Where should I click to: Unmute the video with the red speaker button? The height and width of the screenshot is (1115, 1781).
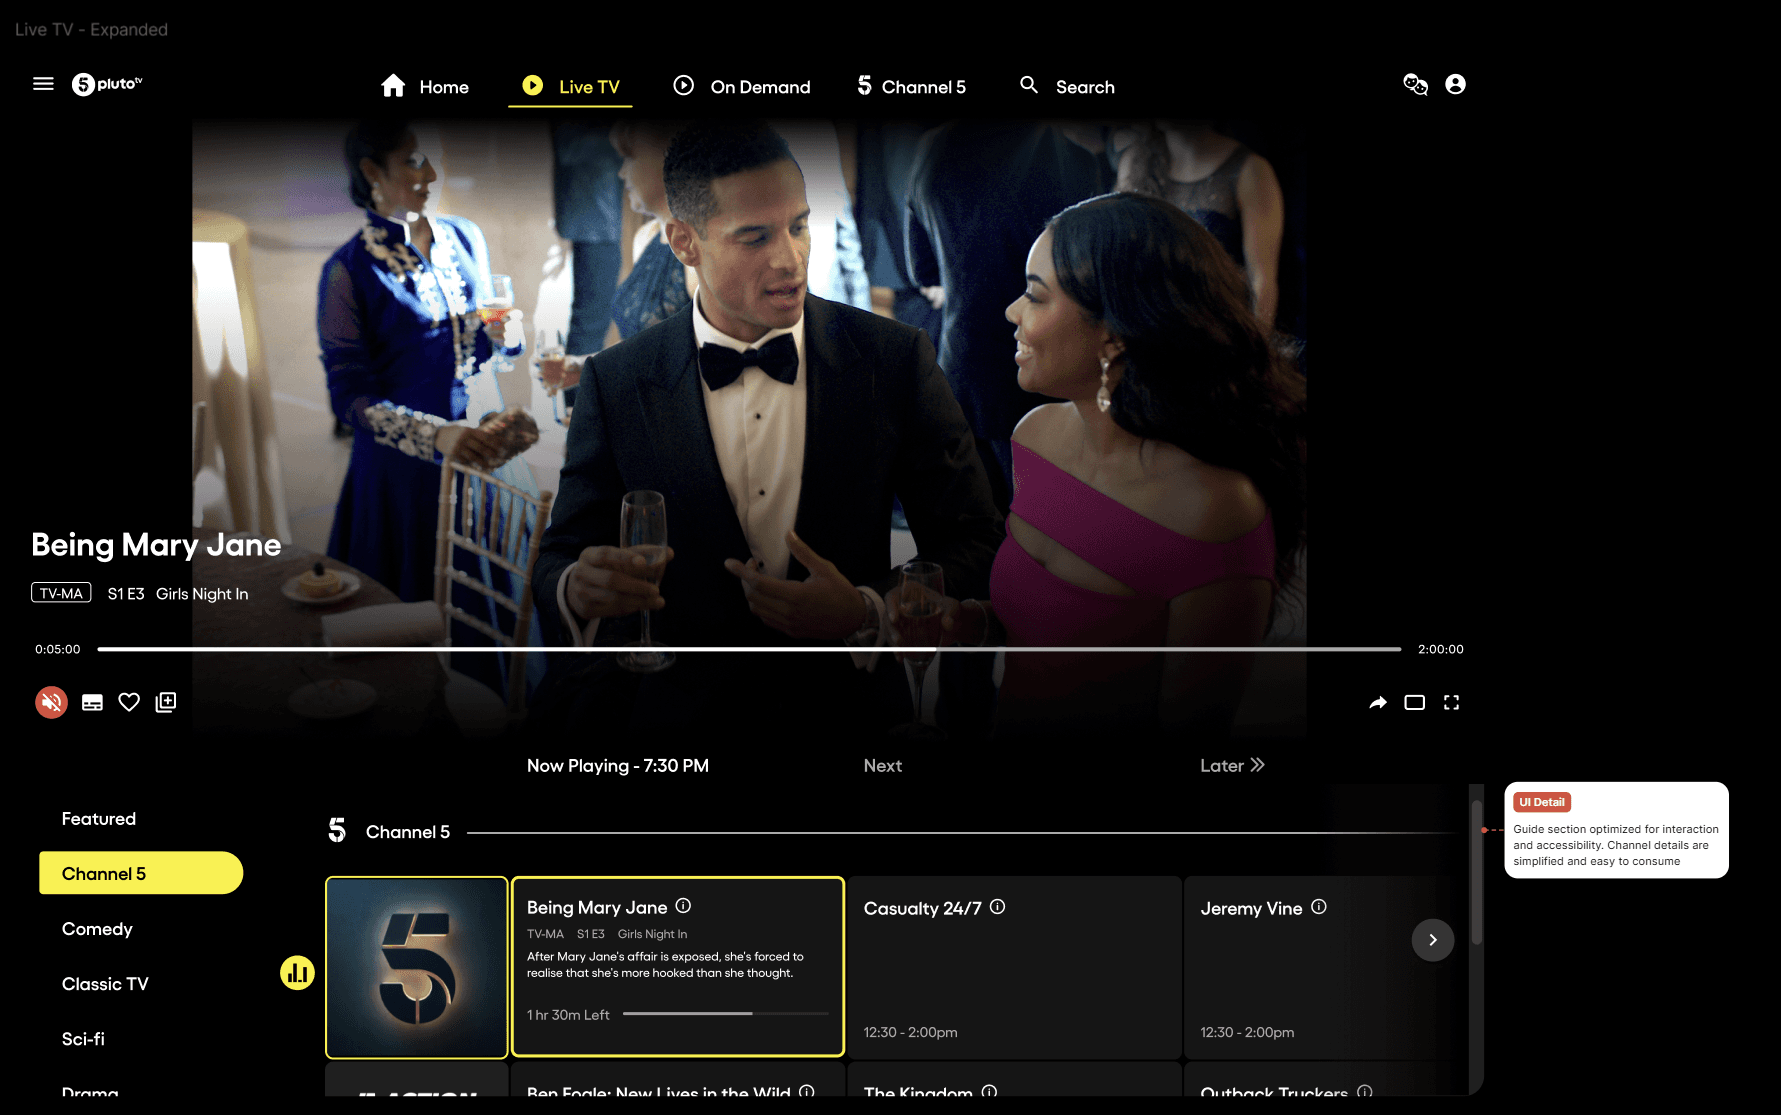click(52, 702)
